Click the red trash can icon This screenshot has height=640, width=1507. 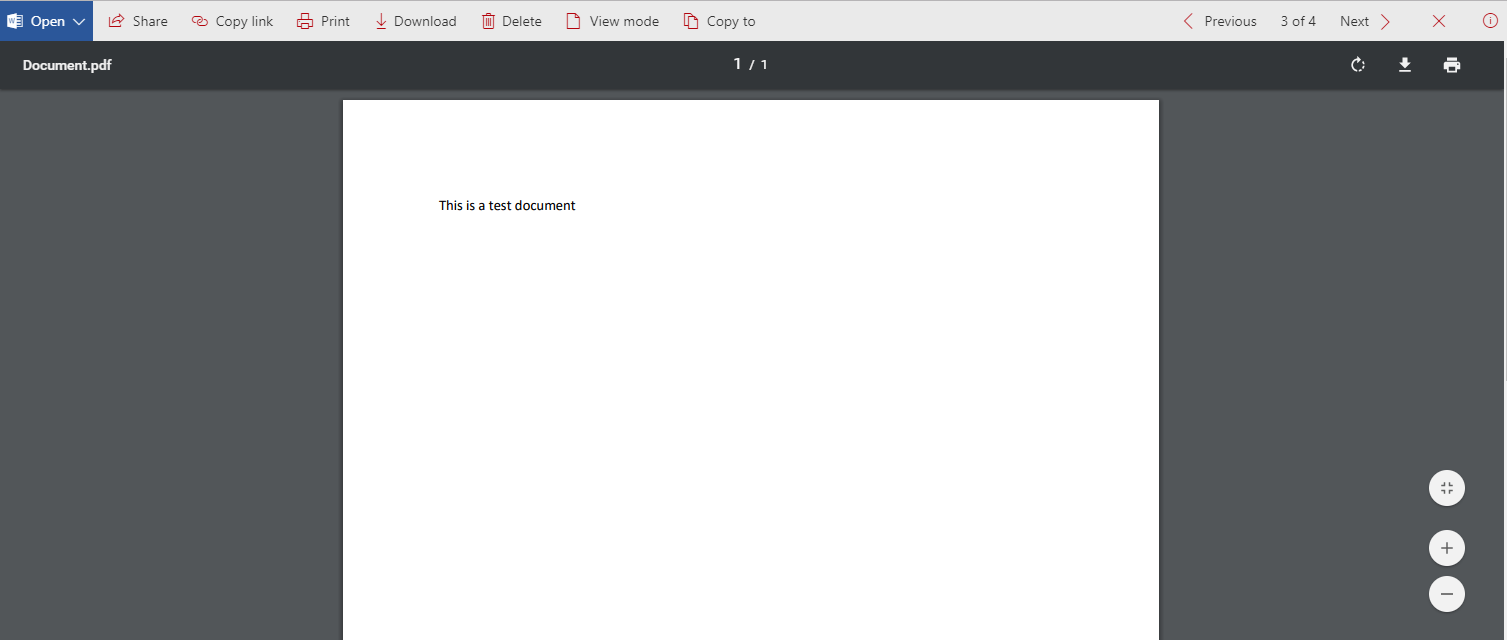click(x=488, y=21)
